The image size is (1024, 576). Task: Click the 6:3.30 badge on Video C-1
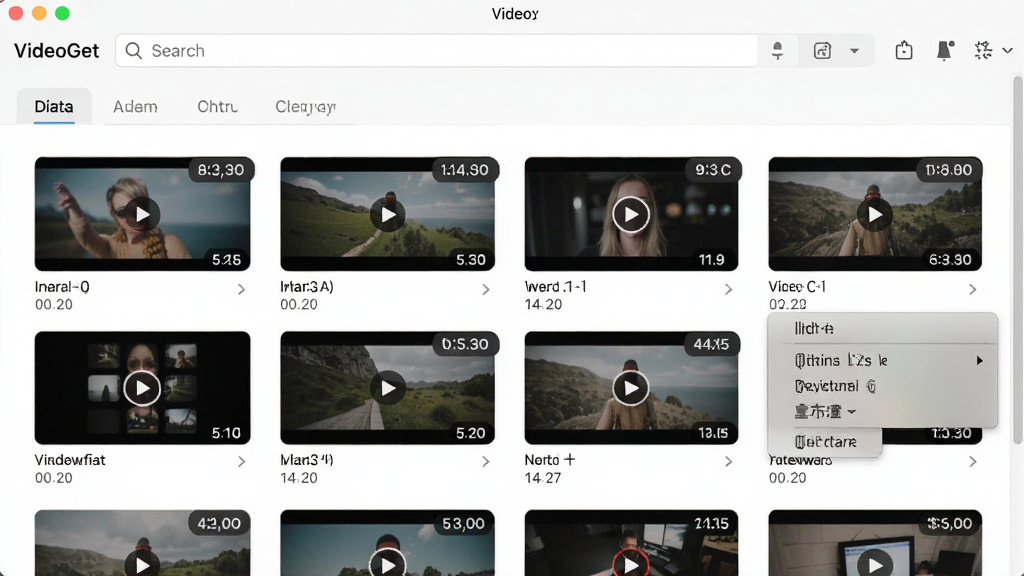950,260
